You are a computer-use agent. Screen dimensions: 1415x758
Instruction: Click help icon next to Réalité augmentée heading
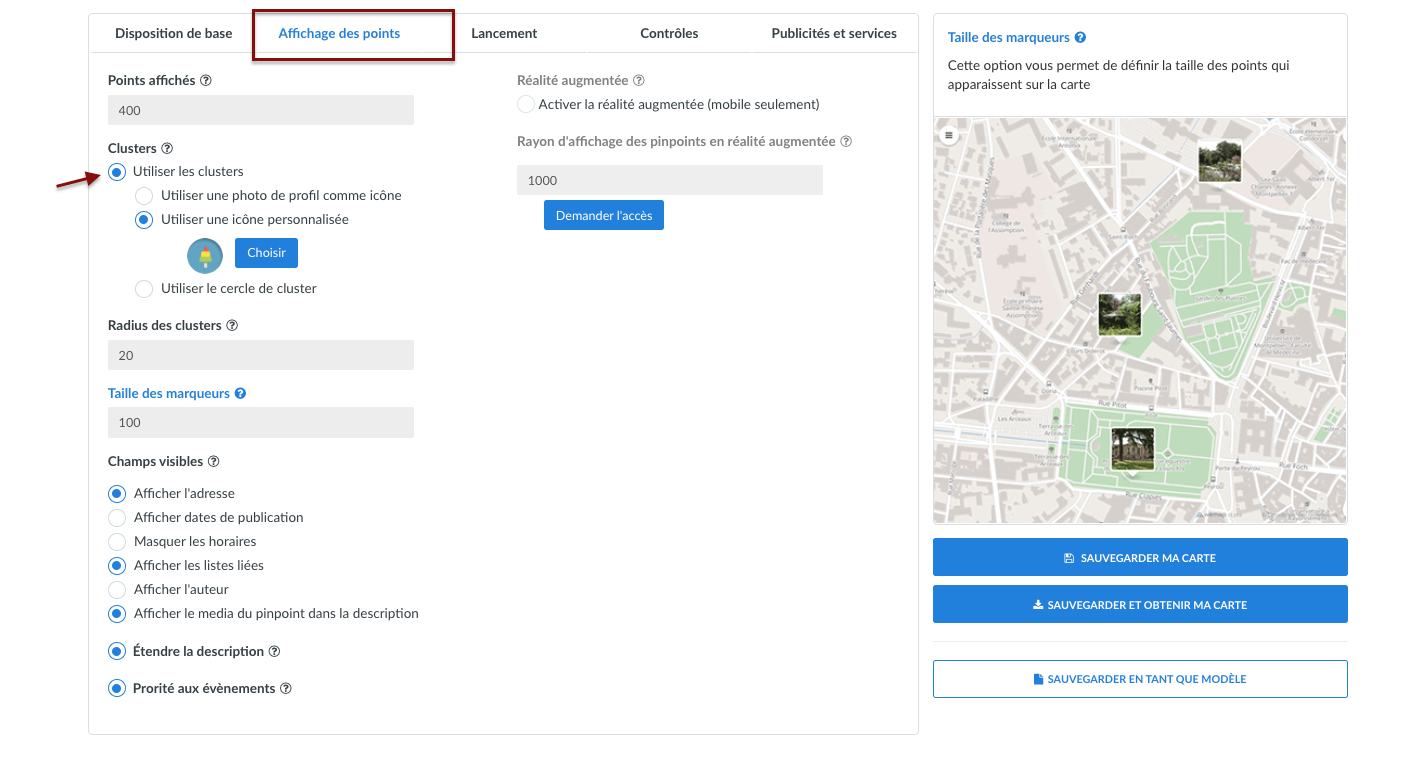pyautogui.click(x=639, y=81)
